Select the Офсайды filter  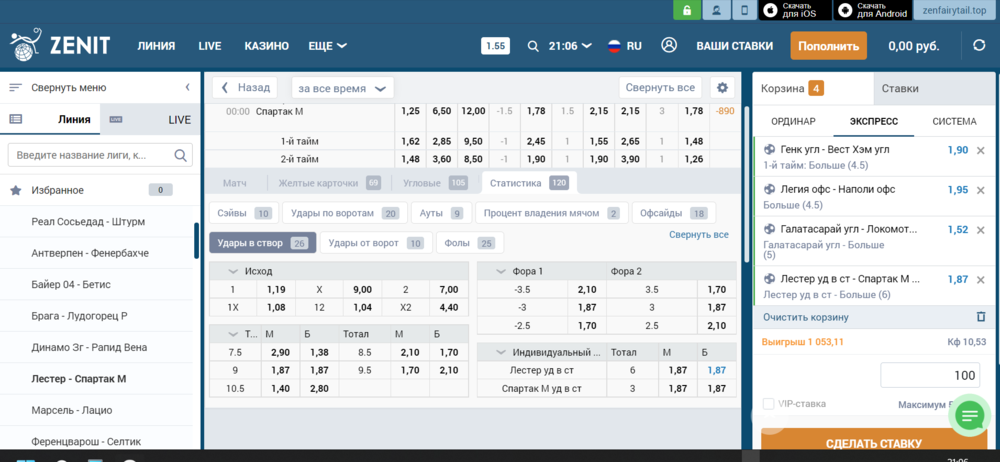click(673, 213)
